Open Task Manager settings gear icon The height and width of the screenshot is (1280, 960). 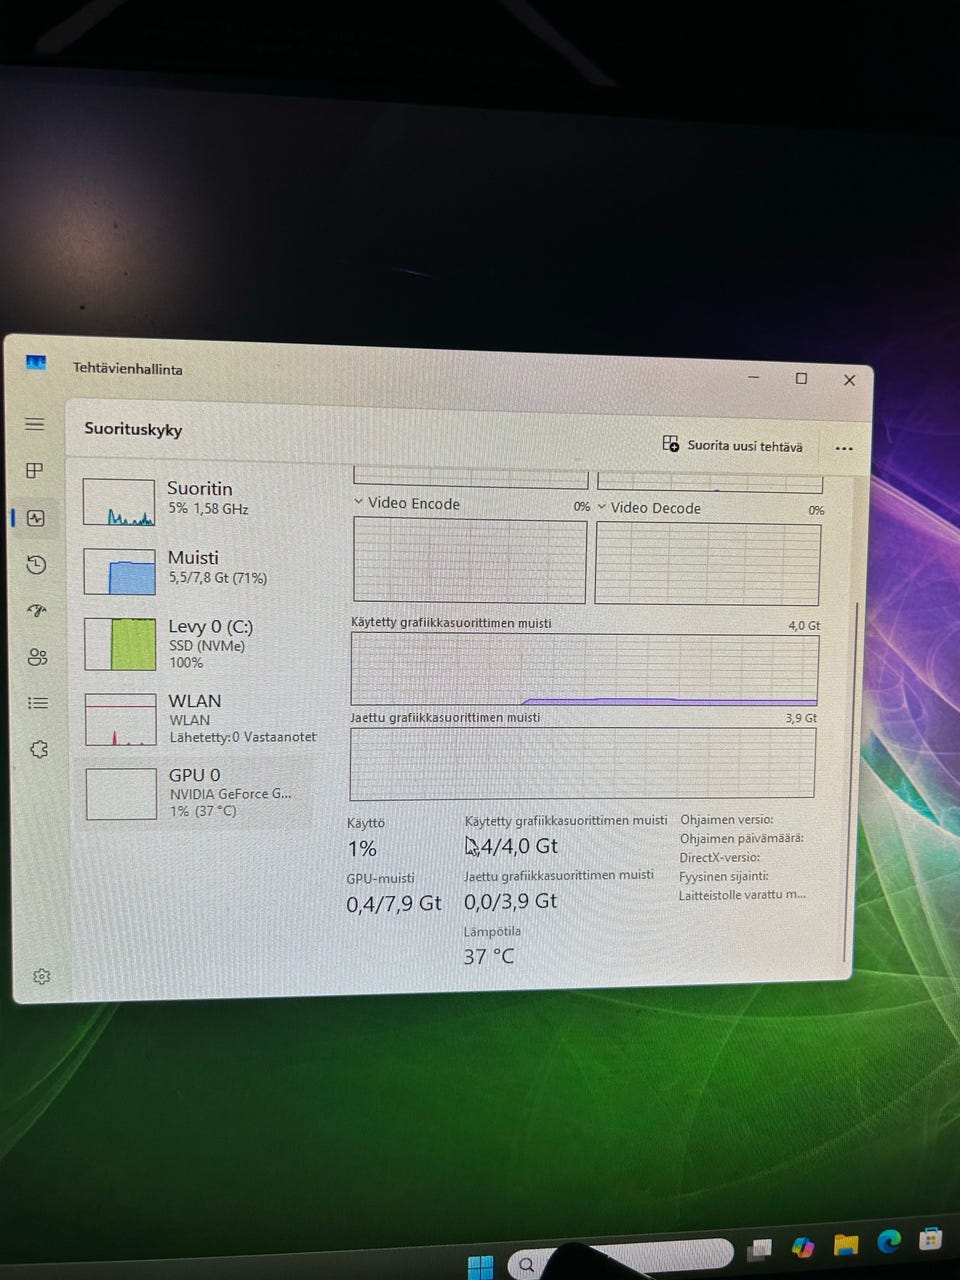click(41, 976)
